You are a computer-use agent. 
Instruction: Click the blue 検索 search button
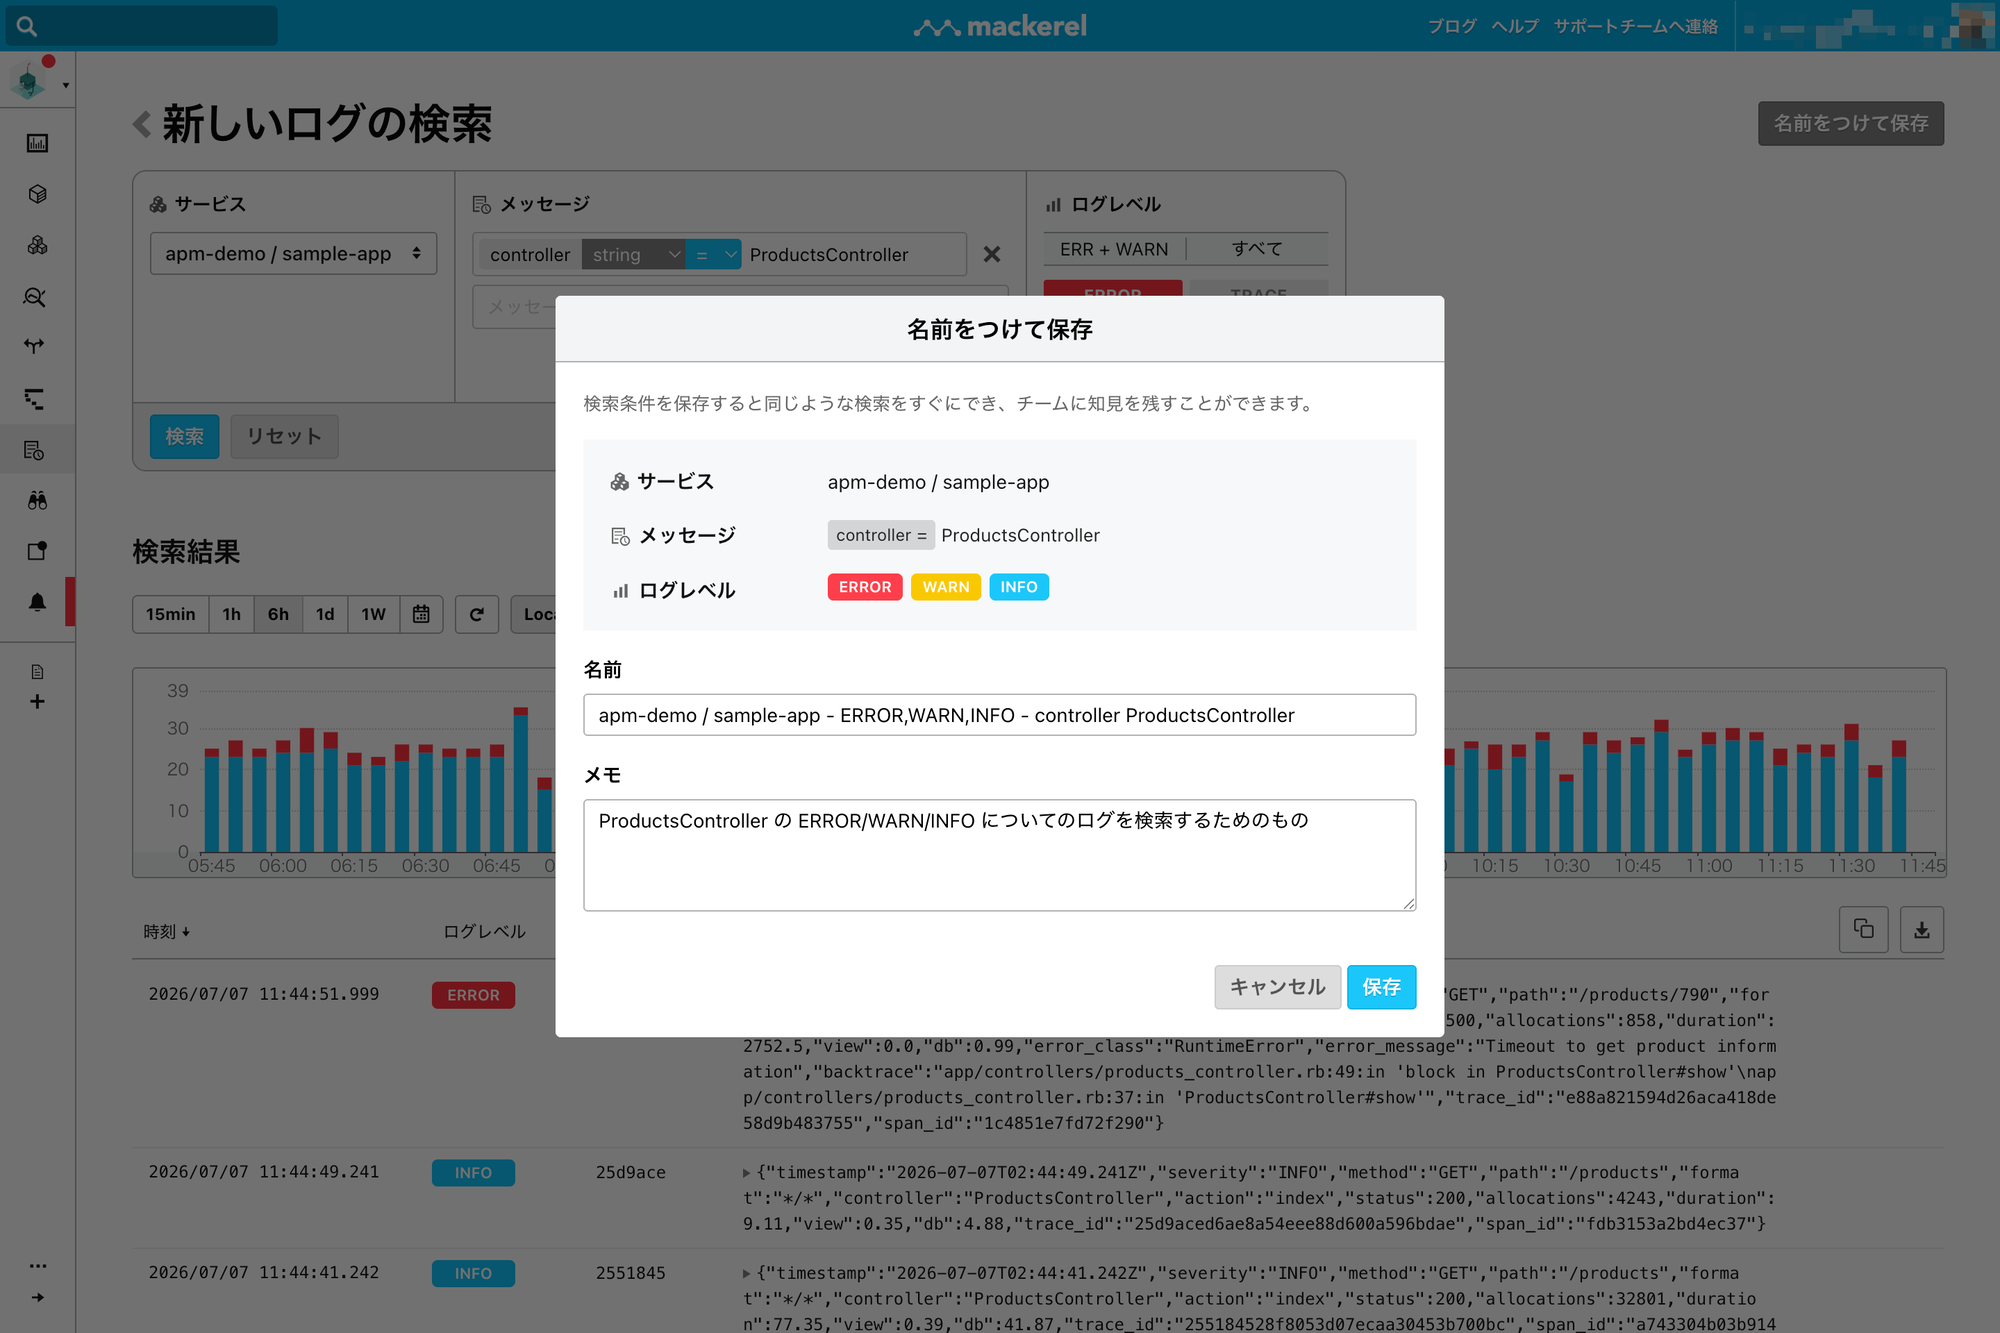184,437
